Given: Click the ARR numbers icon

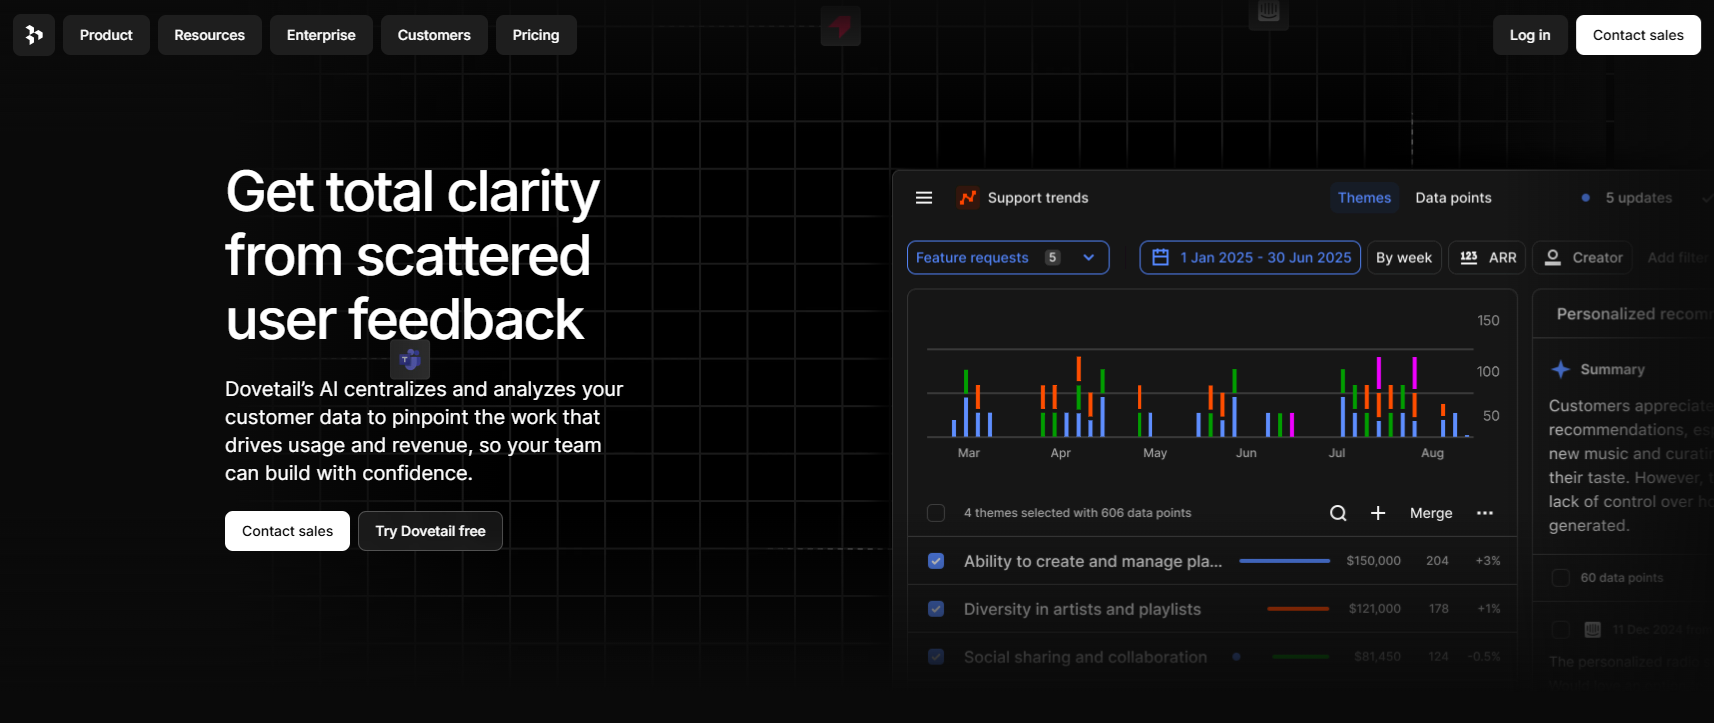Looking at the screenshot, I should [x=1469, y=257].
